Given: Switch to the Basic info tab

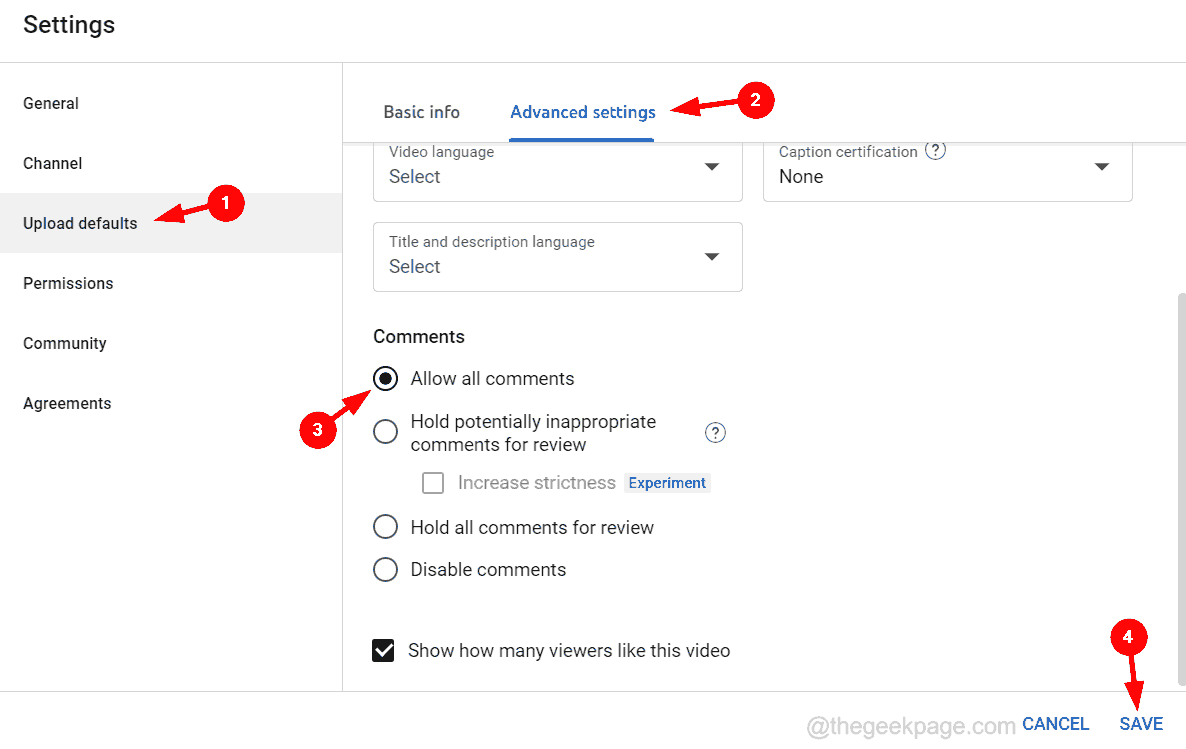Looking at the screenshot, I should [421, 112].
